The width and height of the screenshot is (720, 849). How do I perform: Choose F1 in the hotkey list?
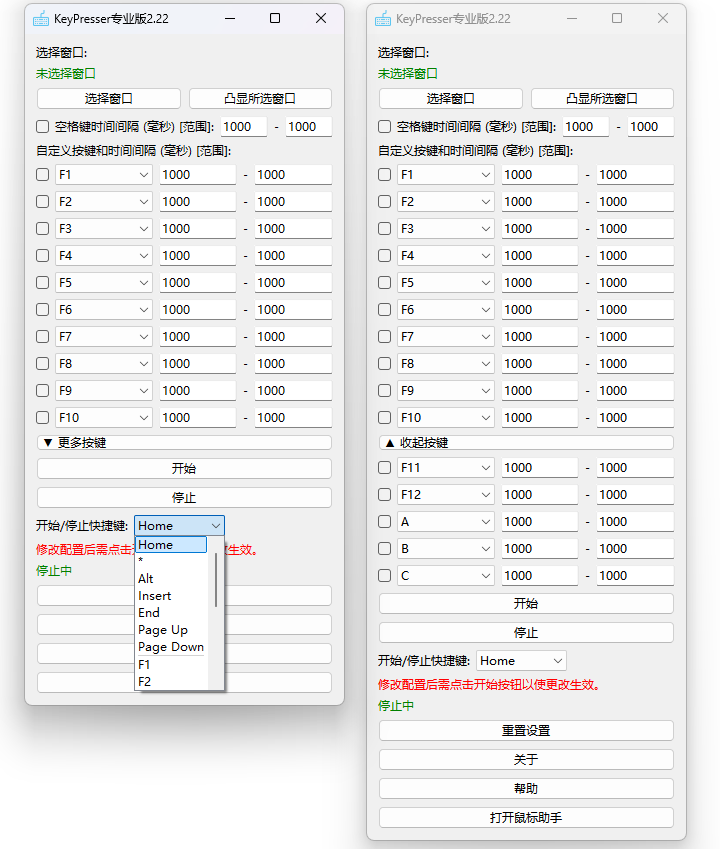tap(171, 665)
